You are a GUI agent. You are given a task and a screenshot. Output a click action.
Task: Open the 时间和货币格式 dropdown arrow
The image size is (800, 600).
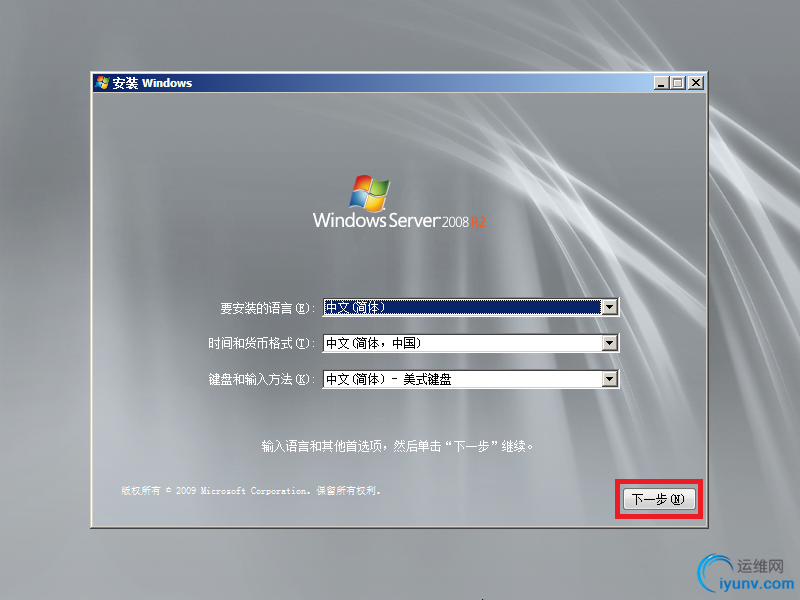click(x=610, y=343)
